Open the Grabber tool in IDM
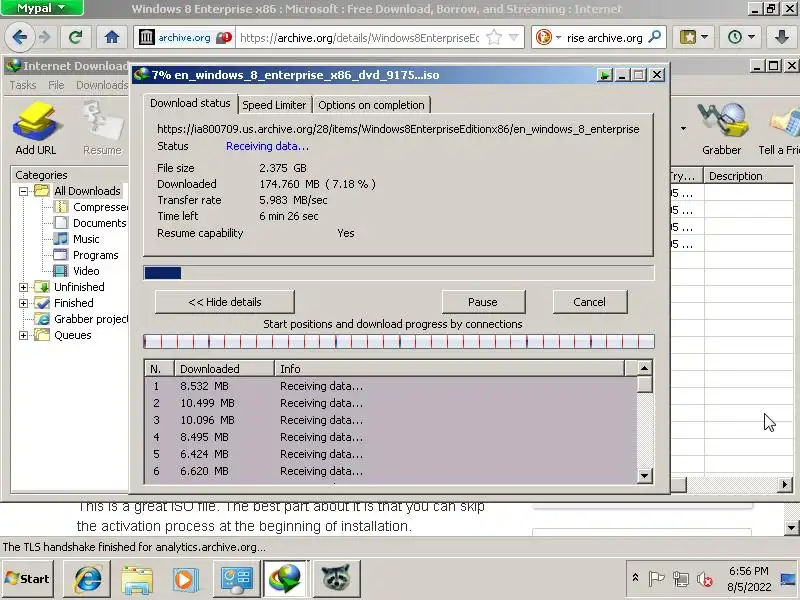This screenshot has width=800, height=600. click(721, 129)
